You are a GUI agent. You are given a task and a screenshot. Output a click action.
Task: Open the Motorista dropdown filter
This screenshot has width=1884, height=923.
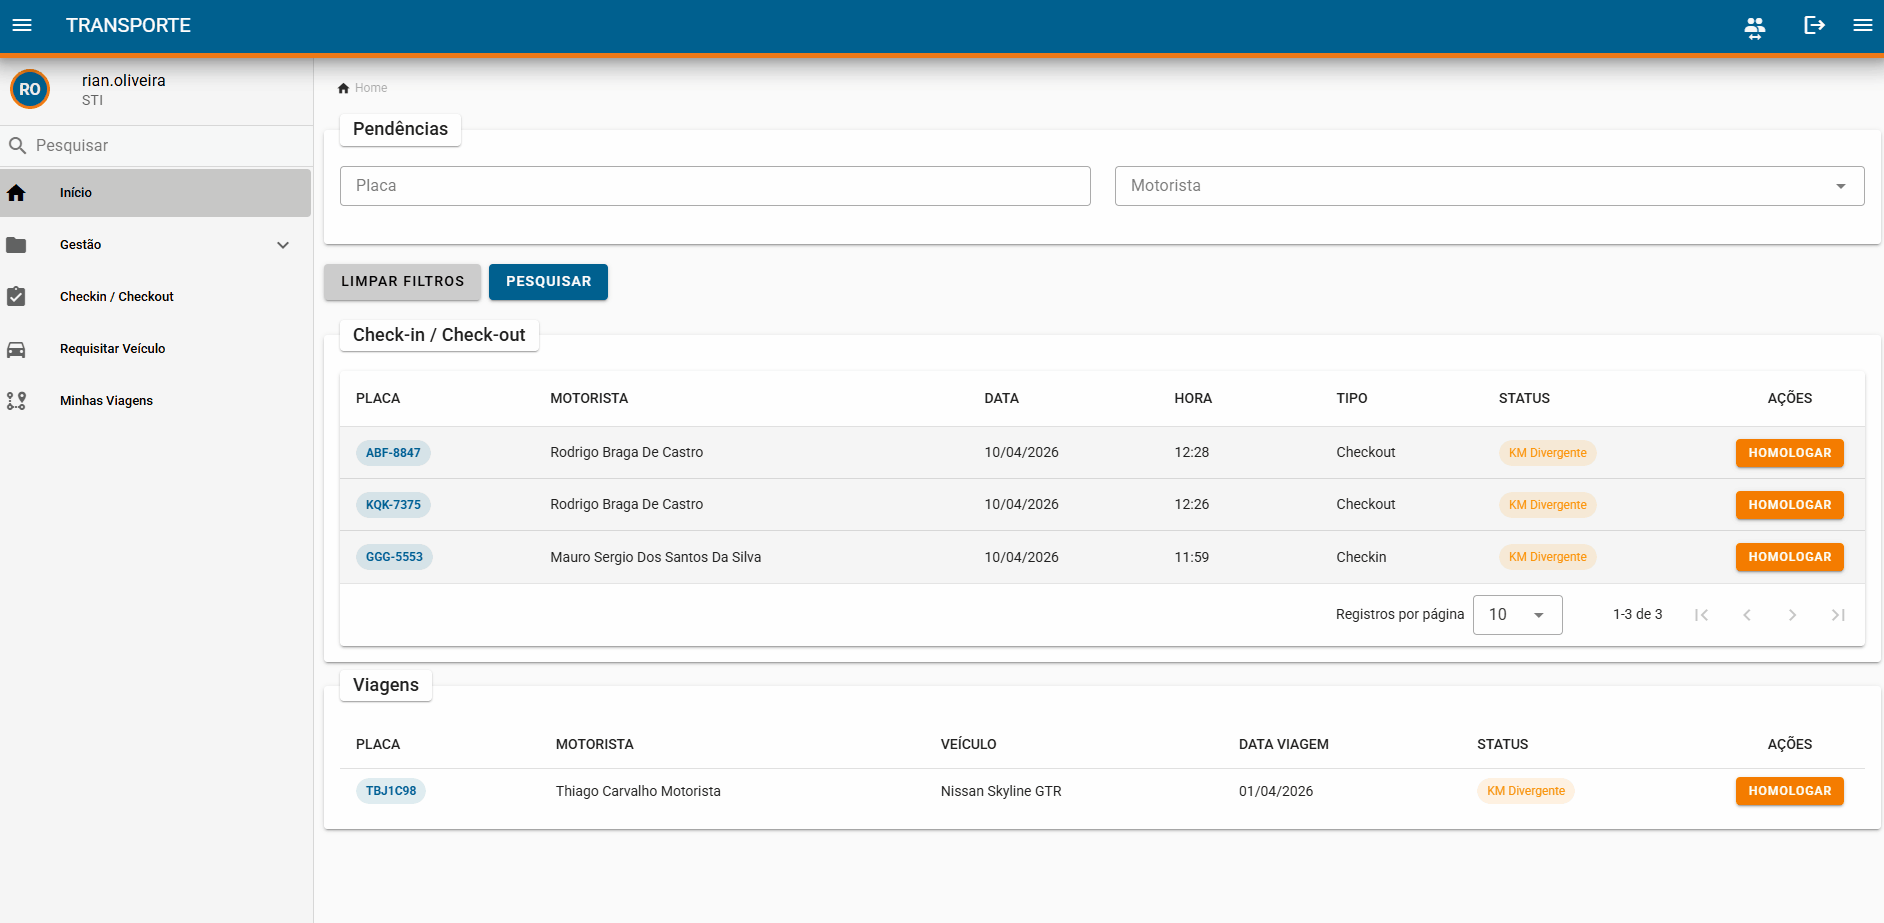point(1489,186)
